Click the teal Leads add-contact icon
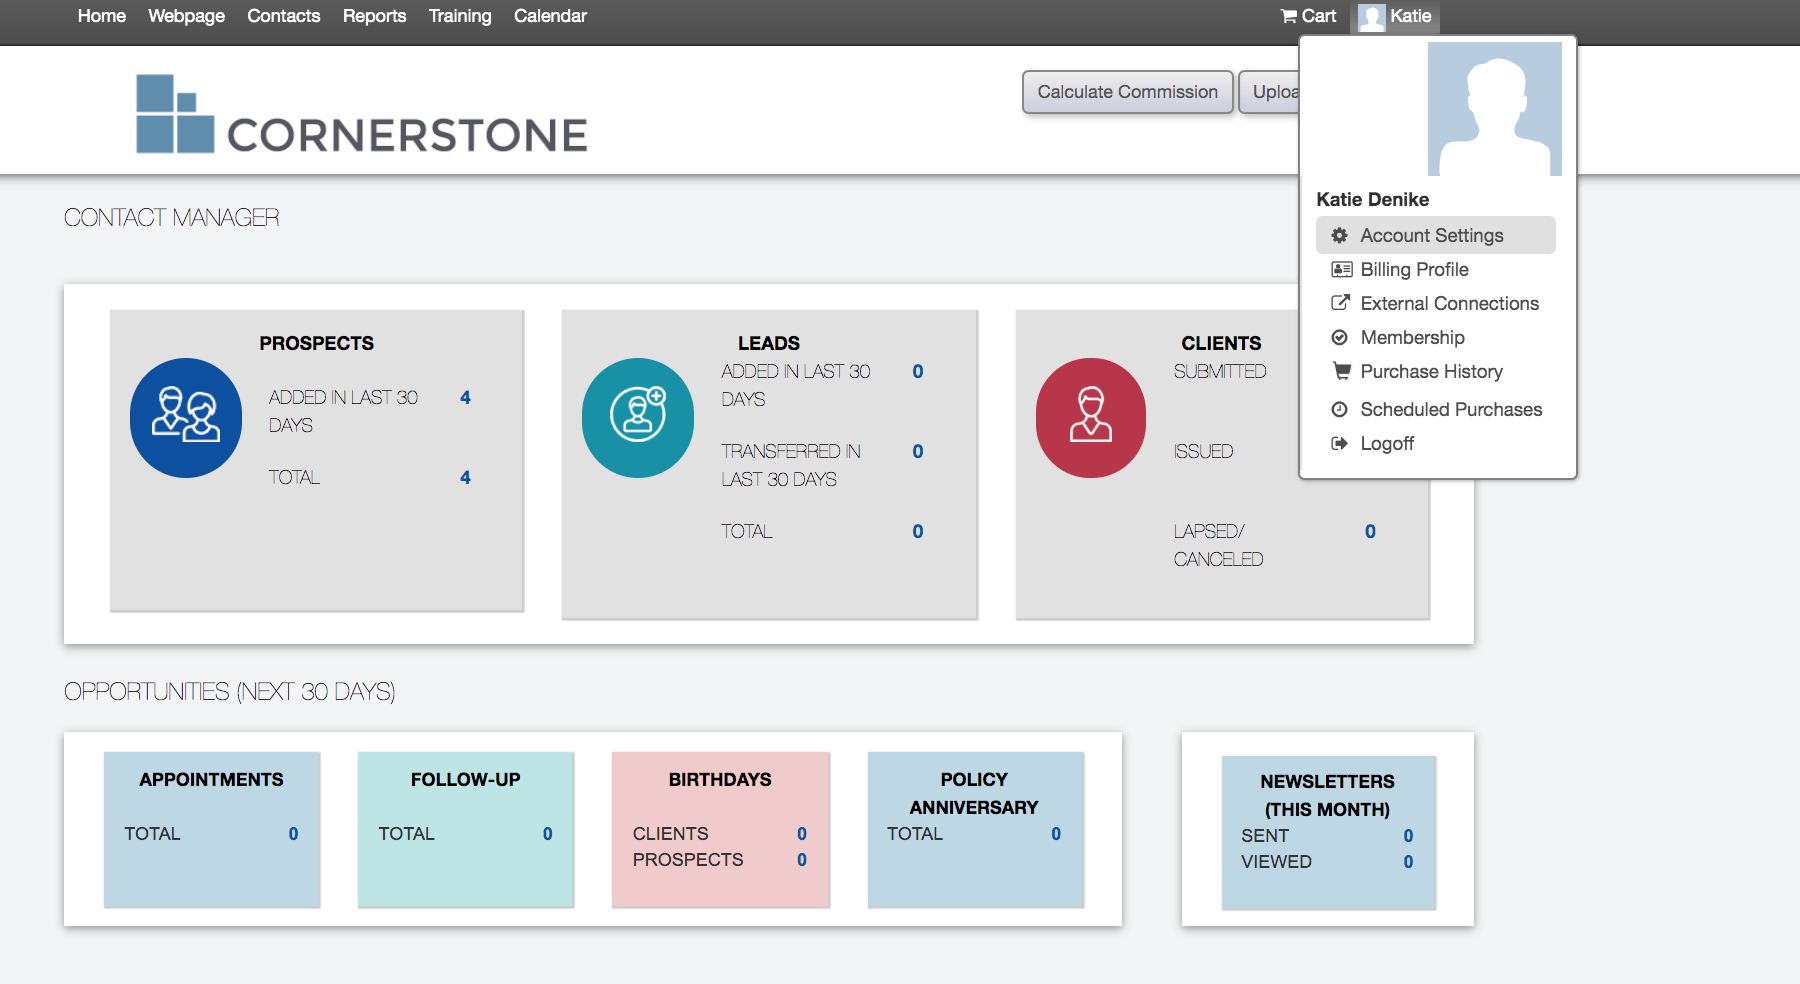 (x=638, y=418)
